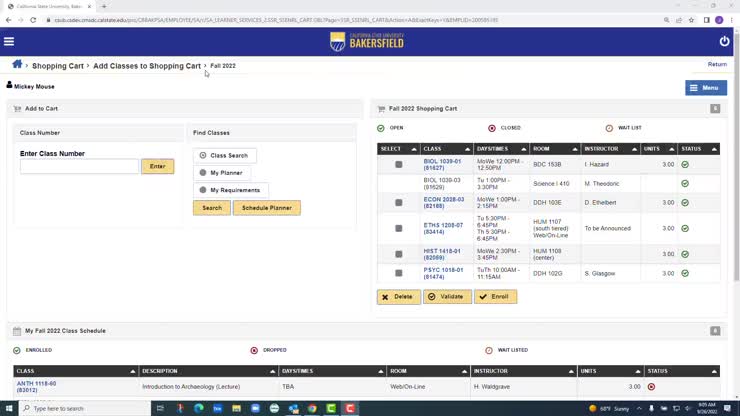Viewport: 740px width, 416px height.
Task: Select the ECON 2028-03 checkbox
Action: [399, 203]
